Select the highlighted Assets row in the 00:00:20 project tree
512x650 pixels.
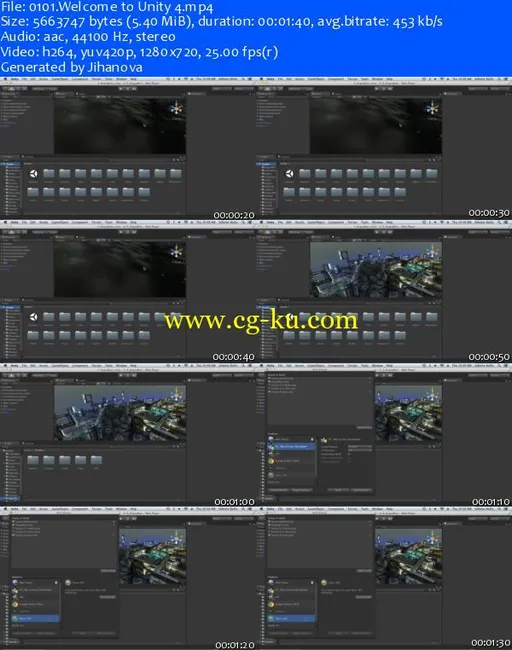coord(11,165)
